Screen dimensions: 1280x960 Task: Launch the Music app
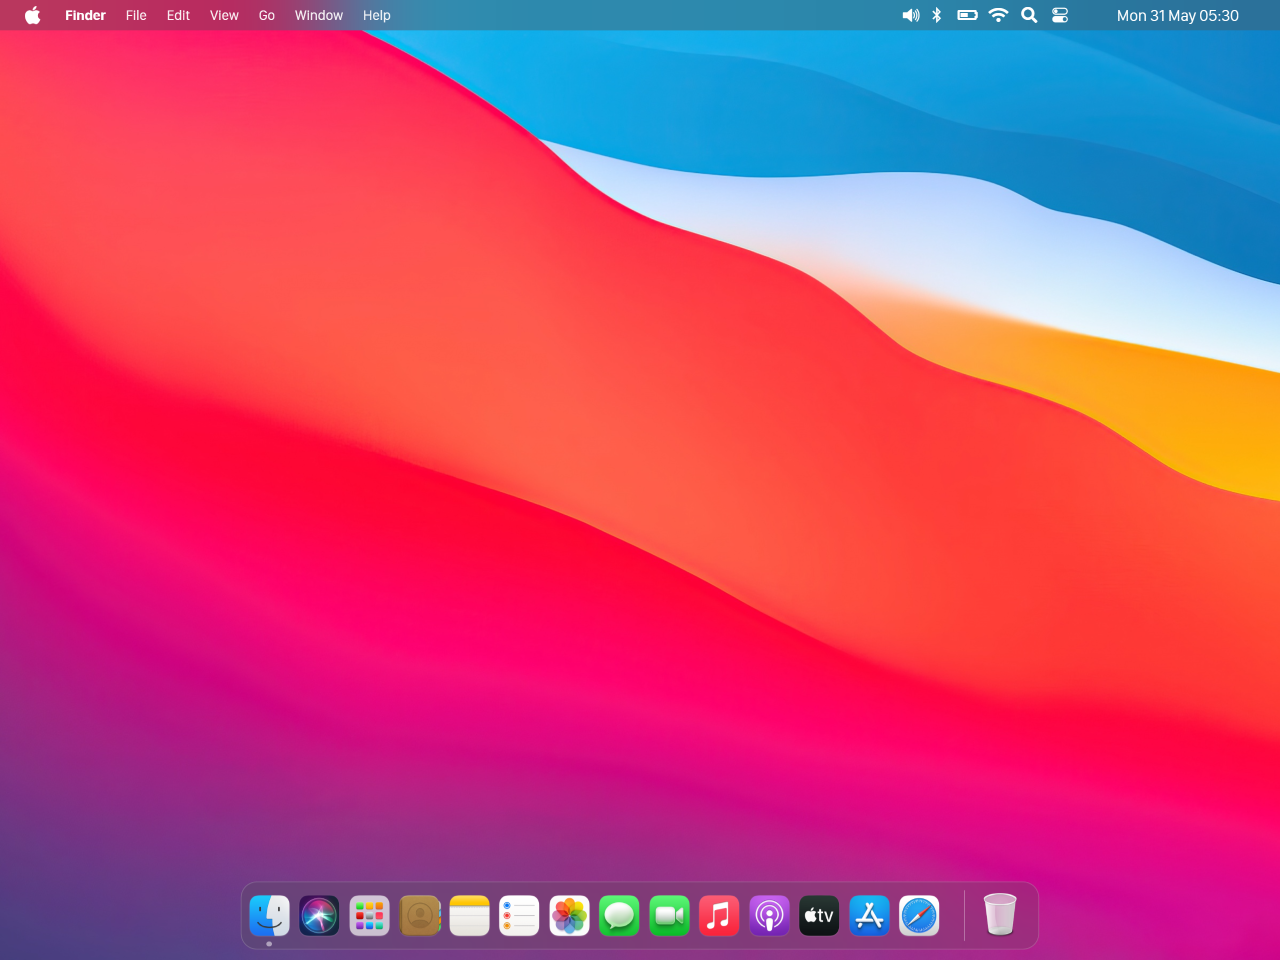point(719,915)
